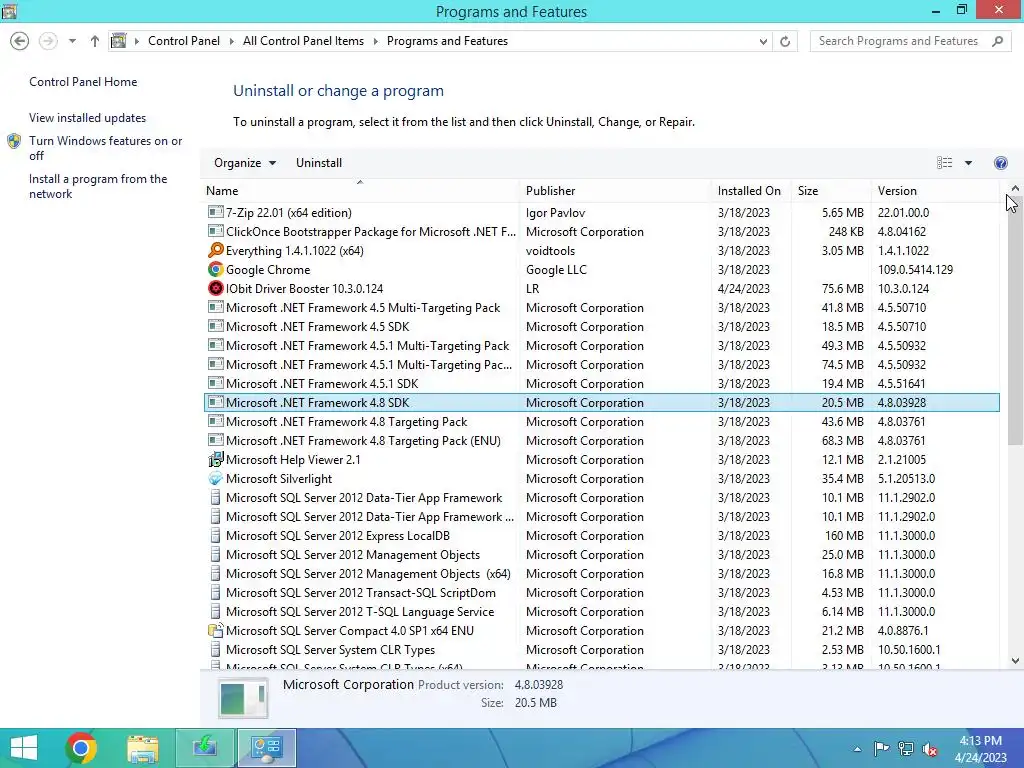
Task: Click the vertical scrollbar thumb
Action: coord(1015,321)
